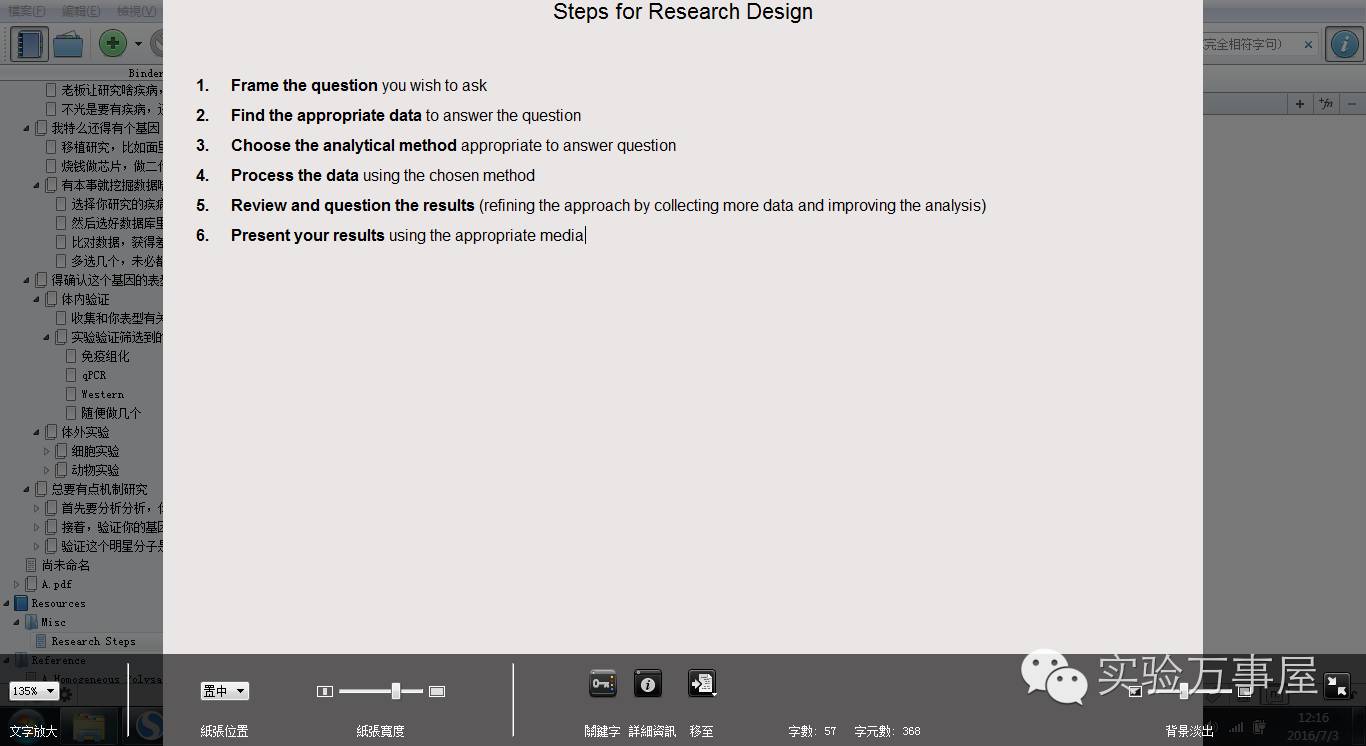Expand the 首先要分析分析 item
This screenshot has width=1366, height=746.
pyautogui.click(x=37, y=508)
